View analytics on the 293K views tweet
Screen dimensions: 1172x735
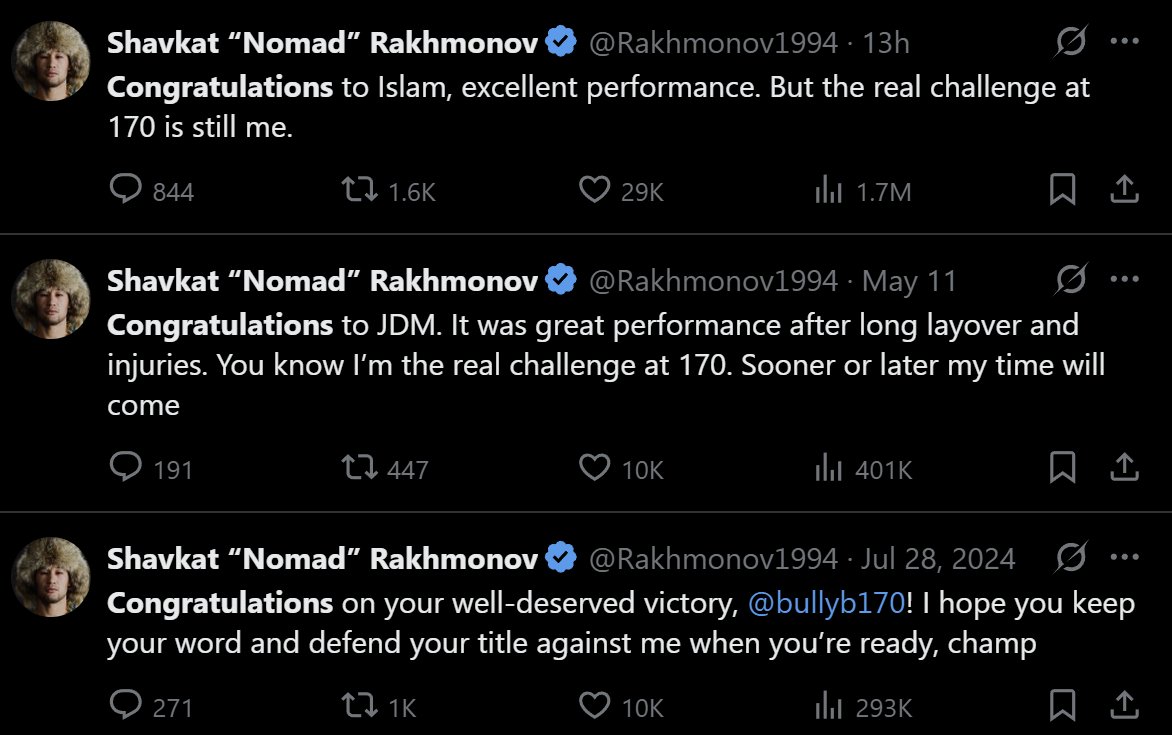pos(829,706)
